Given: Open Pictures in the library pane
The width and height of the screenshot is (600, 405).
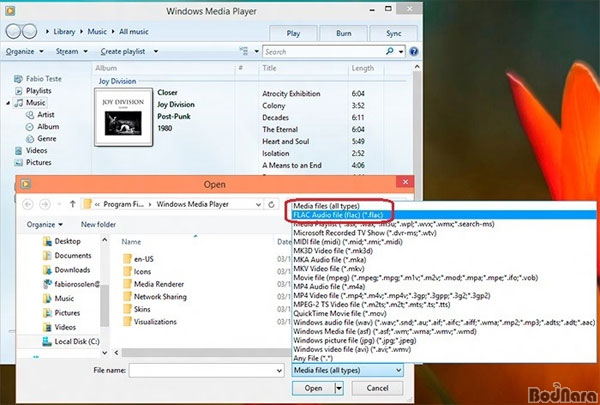Looking at the screenshot, I should click(x=38, y=162).
